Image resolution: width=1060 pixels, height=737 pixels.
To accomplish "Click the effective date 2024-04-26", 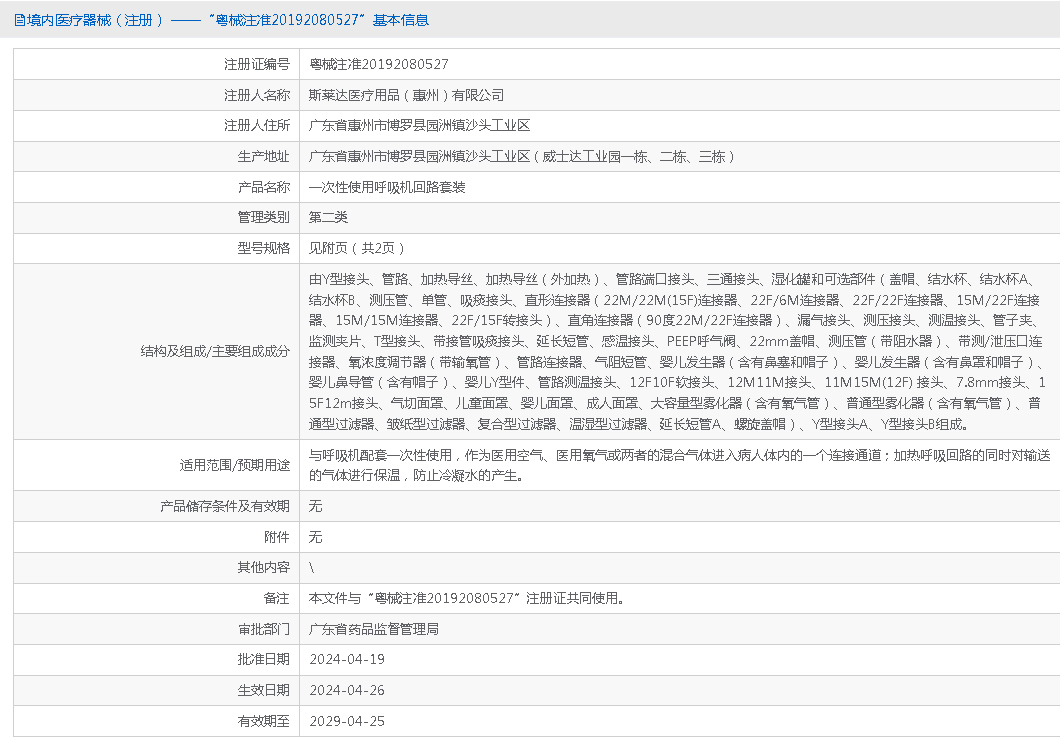I will pos(347,690).
